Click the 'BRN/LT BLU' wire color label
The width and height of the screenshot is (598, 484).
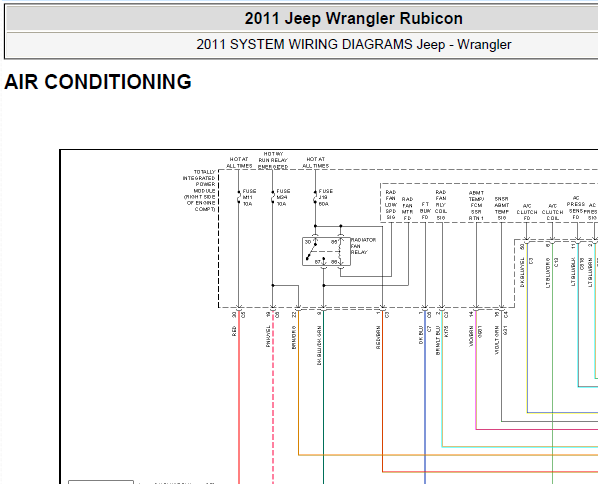pyautogui.click(x=438, y=341)
